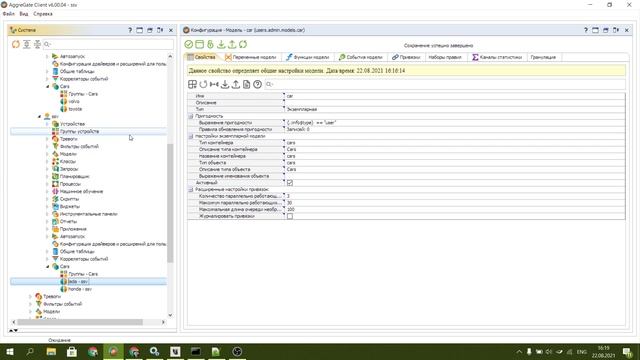Click the gray circular reload icon in properties toolbar

coord(203,84)
